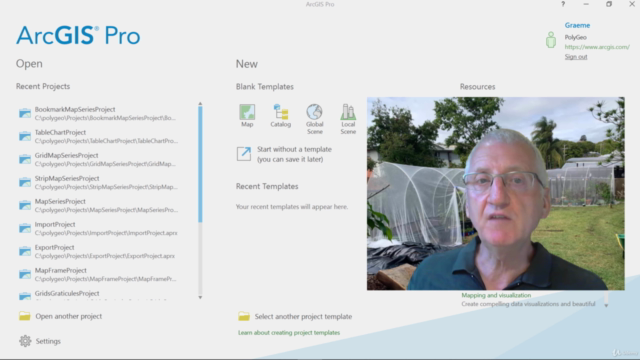This screenshot has width=640, height=360.
Task: Create a new Catalog blank template
Action: click(x=280, y=116)
